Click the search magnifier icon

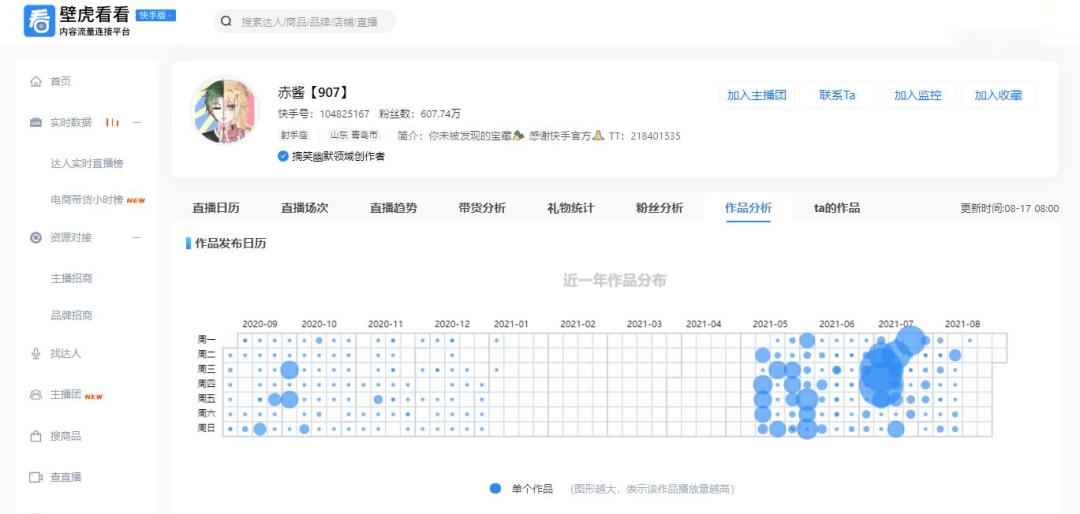226,21
